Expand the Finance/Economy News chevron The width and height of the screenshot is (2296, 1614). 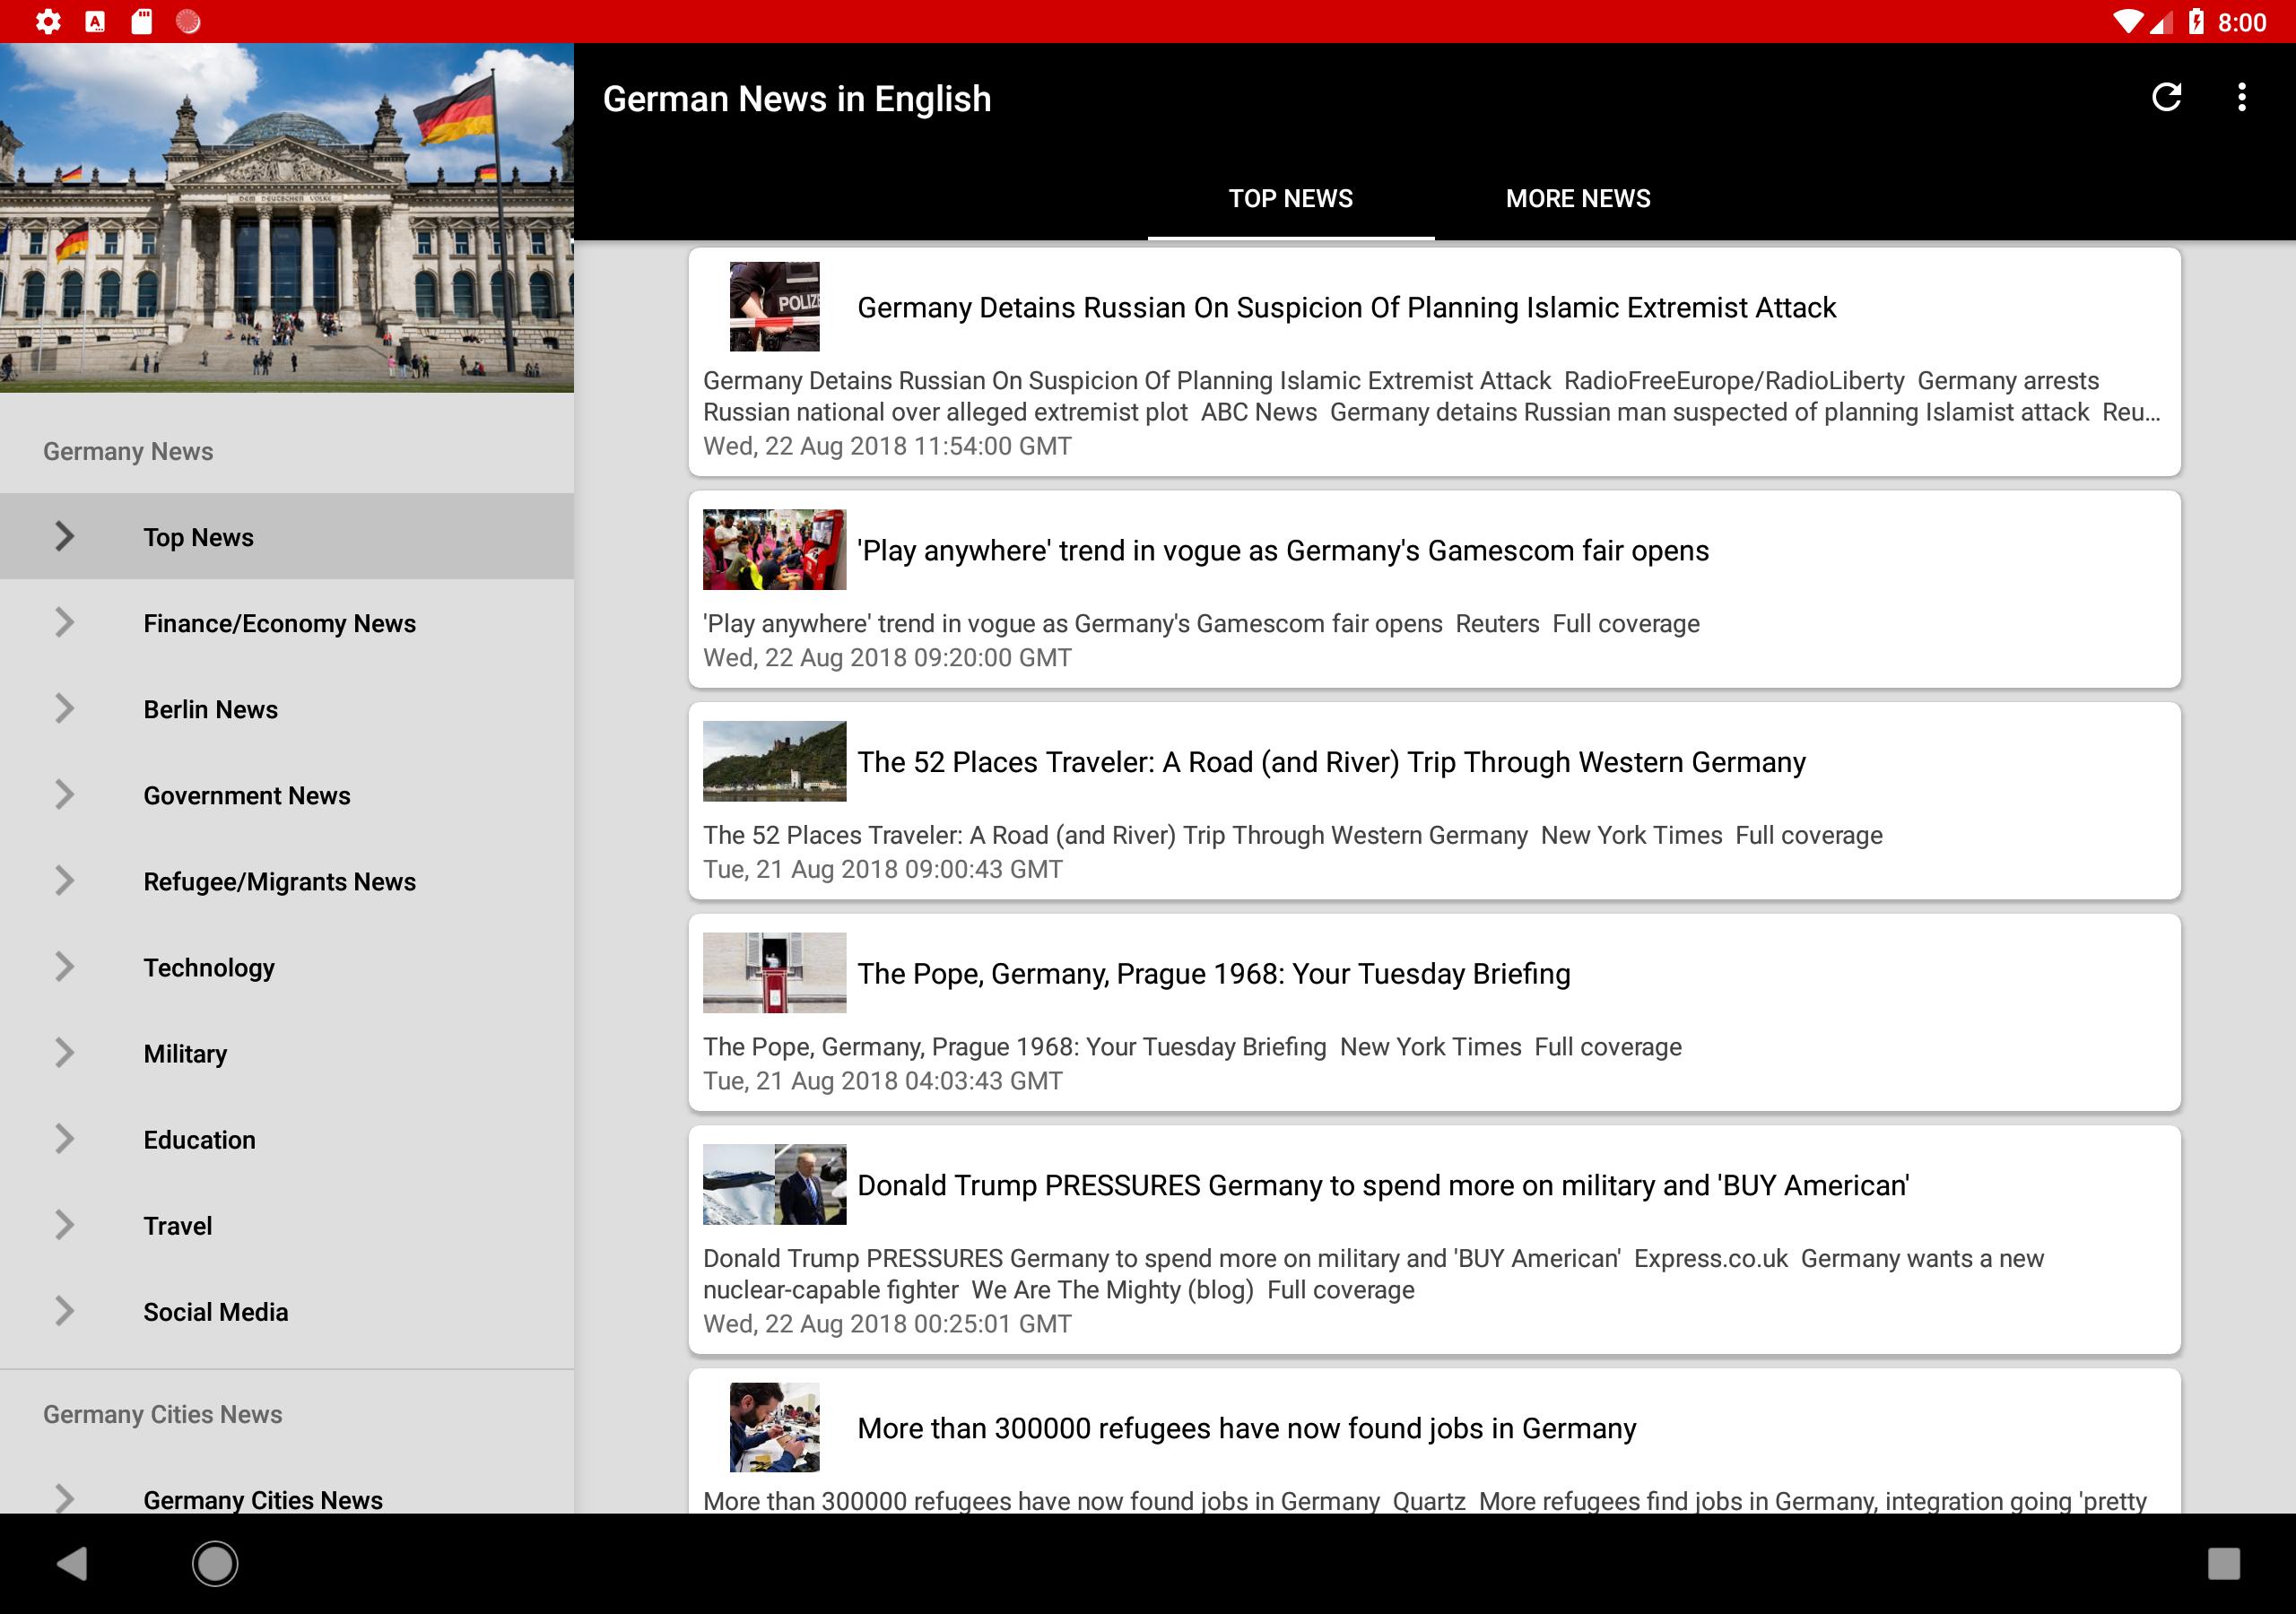pos(64,622)
